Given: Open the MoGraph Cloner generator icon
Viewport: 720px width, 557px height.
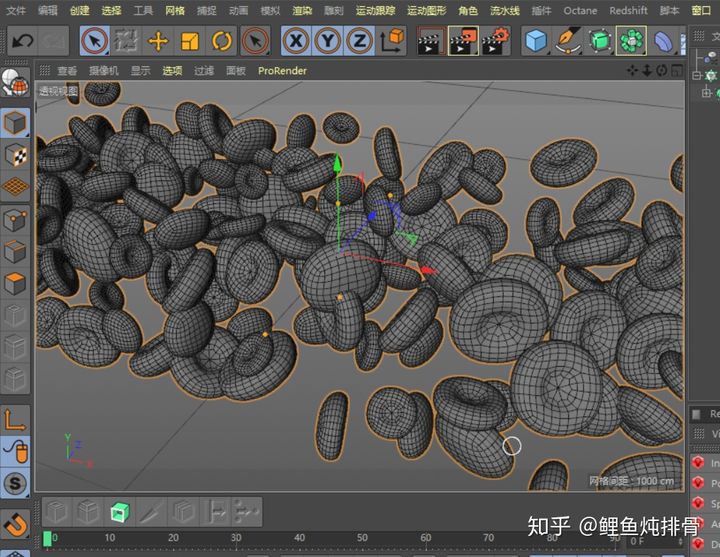Looking at the screenshot, I should (631, 41).
